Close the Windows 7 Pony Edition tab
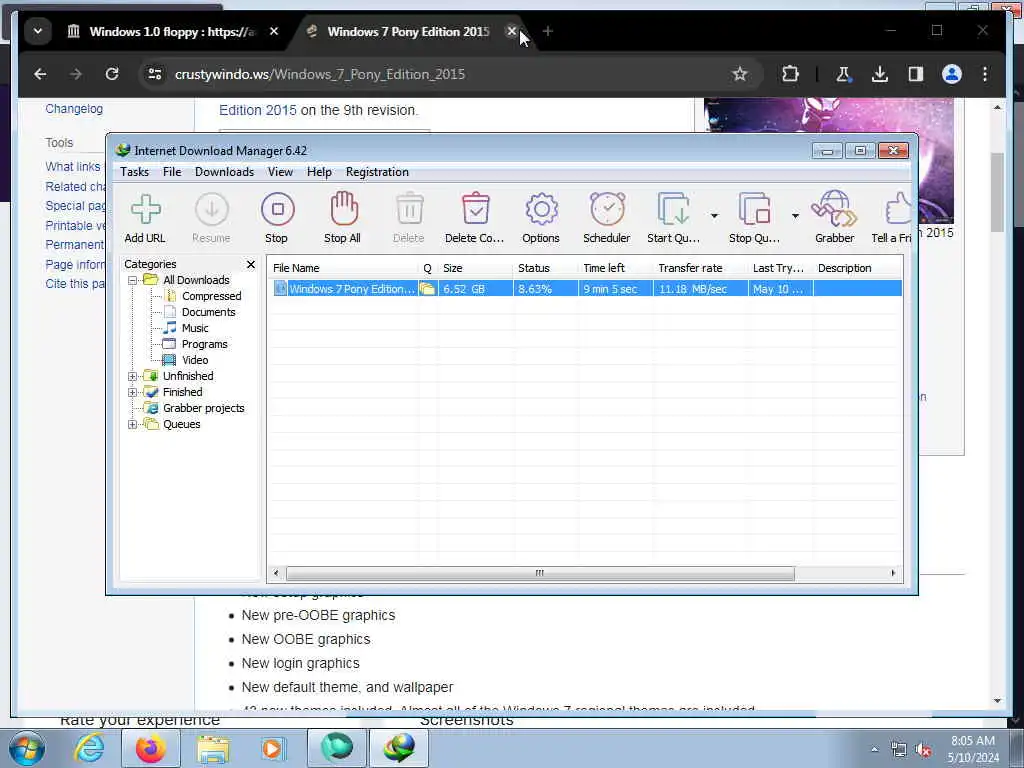This screenshot has height=768, width=1024. [x=512, y=31]
